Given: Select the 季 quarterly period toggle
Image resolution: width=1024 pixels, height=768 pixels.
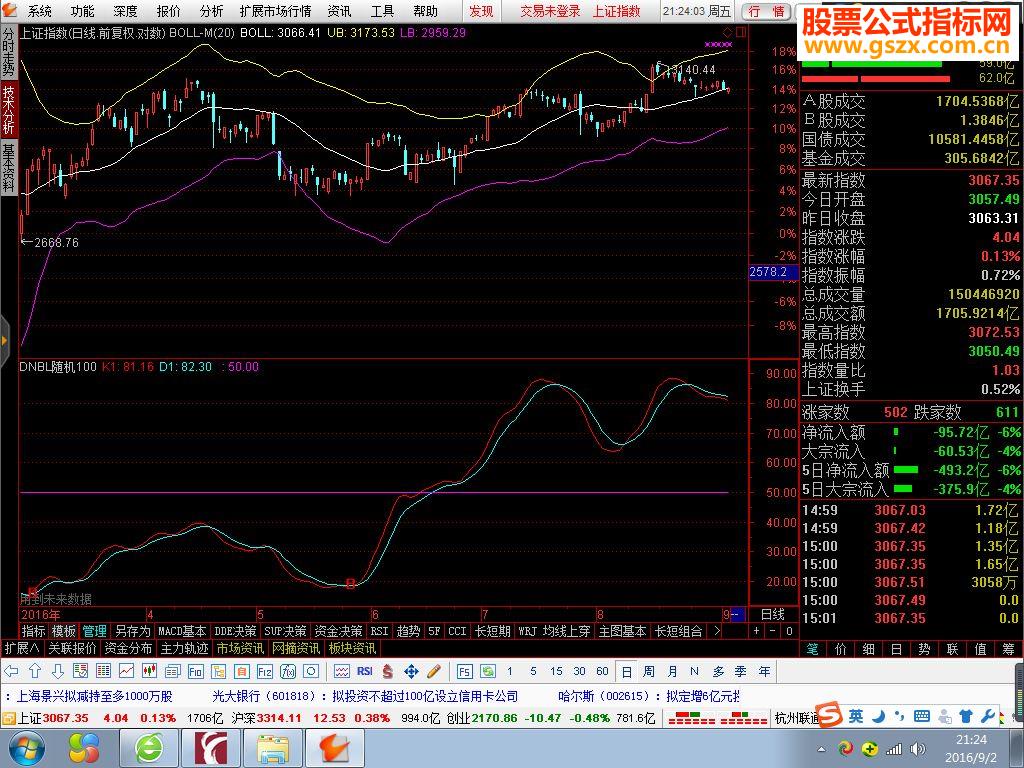Looking at the screenshot, I should [x=741, y=671].
